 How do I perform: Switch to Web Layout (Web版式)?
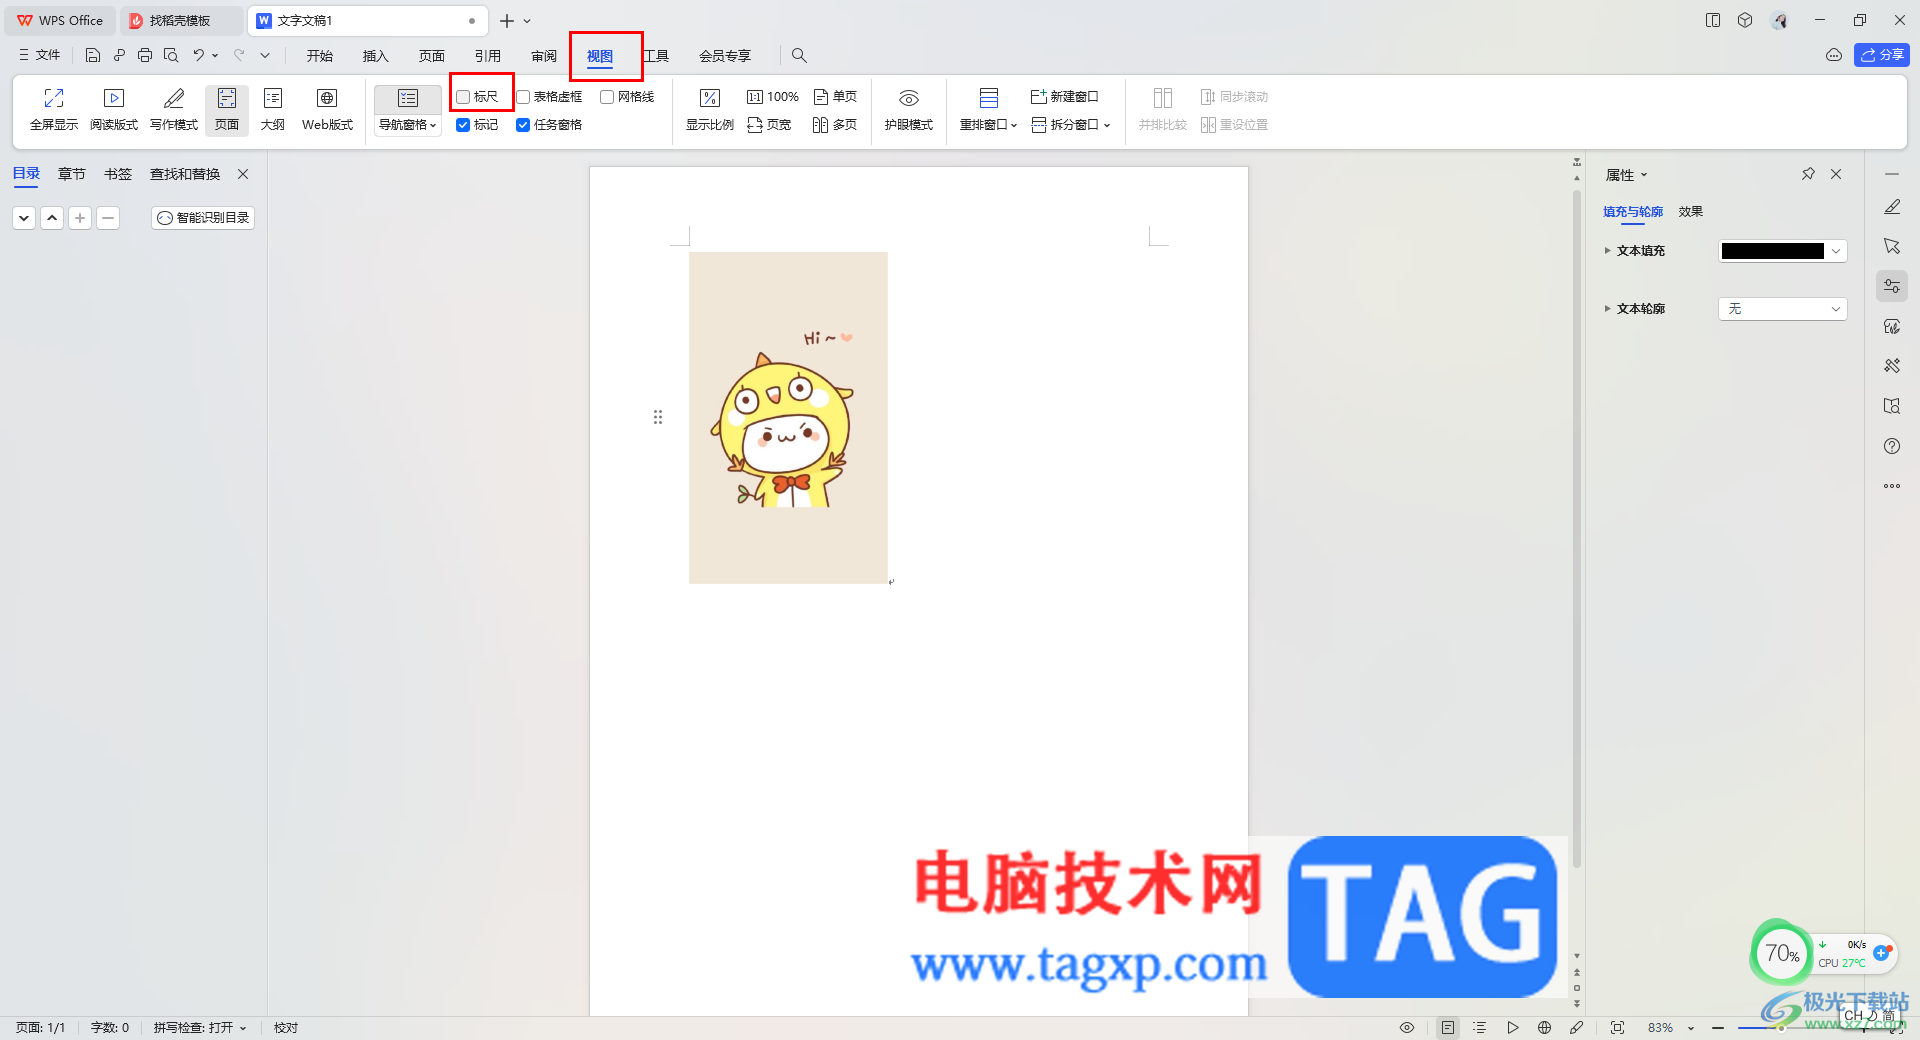point(327,109)
